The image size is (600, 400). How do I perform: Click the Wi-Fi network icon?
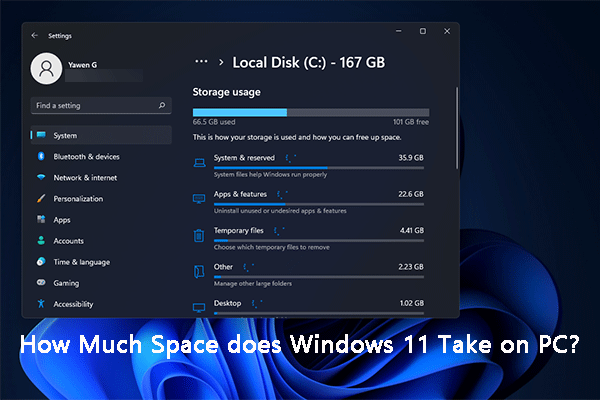41,177
